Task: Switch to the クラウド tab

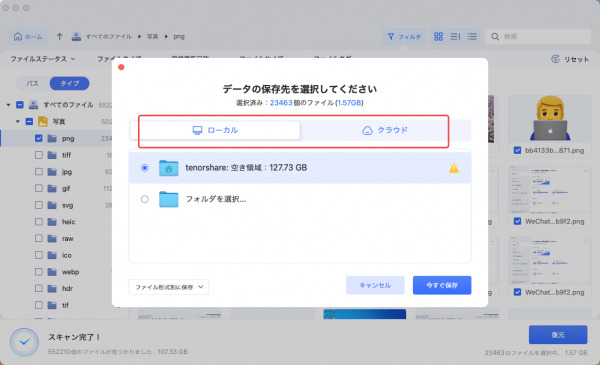Action: click(385, 130)
